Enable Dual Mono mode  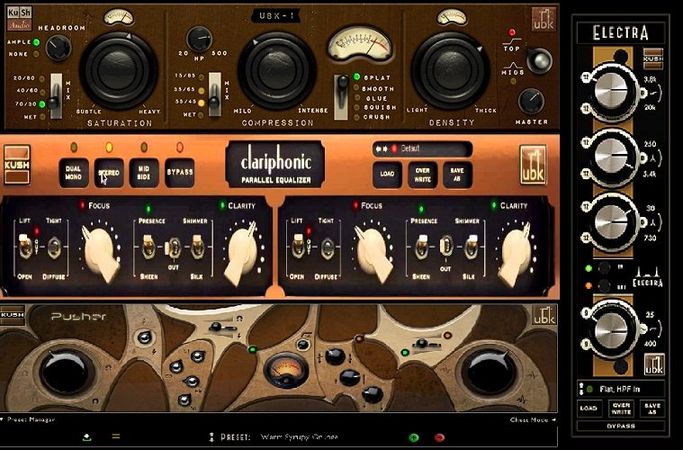click(x=74, y=172)
